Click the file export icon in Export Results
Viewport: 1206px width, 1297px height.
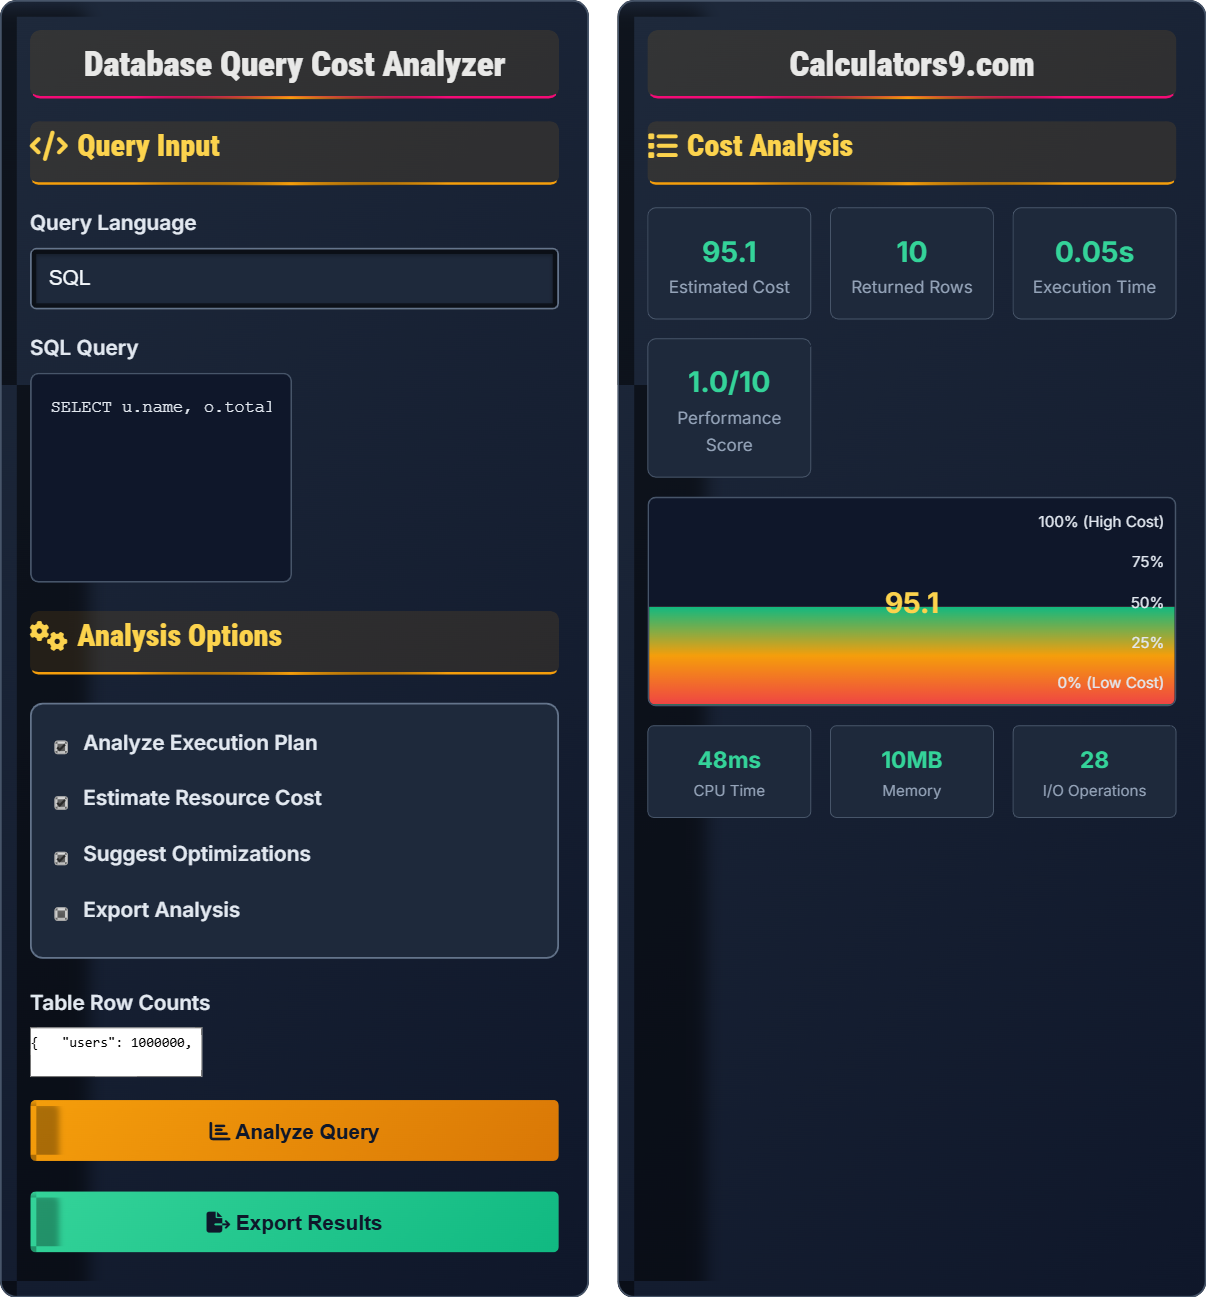[217, 1222]
